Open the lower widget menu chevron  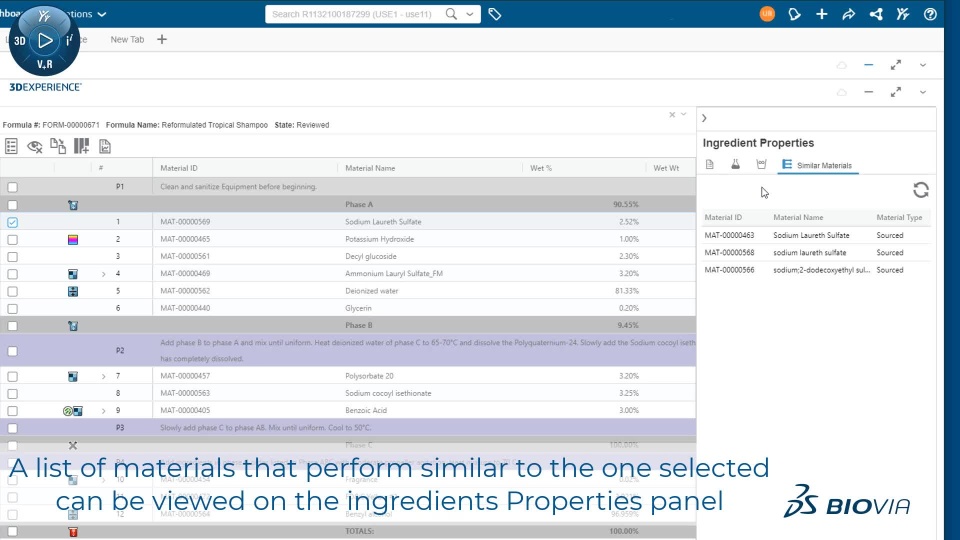(923, 92)
